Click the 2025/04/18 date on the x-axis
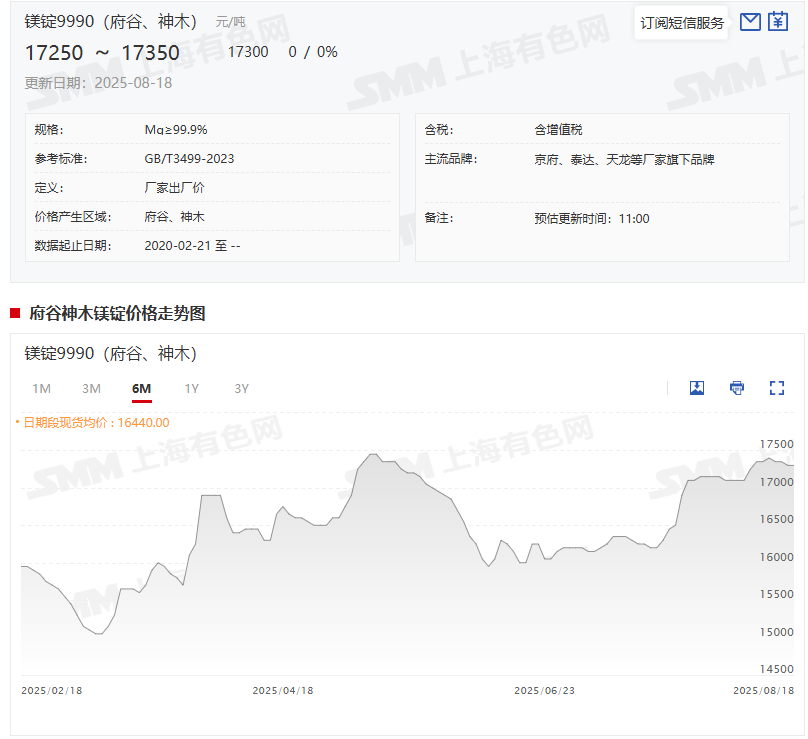The image size is (808, 739). click(283, 691)
